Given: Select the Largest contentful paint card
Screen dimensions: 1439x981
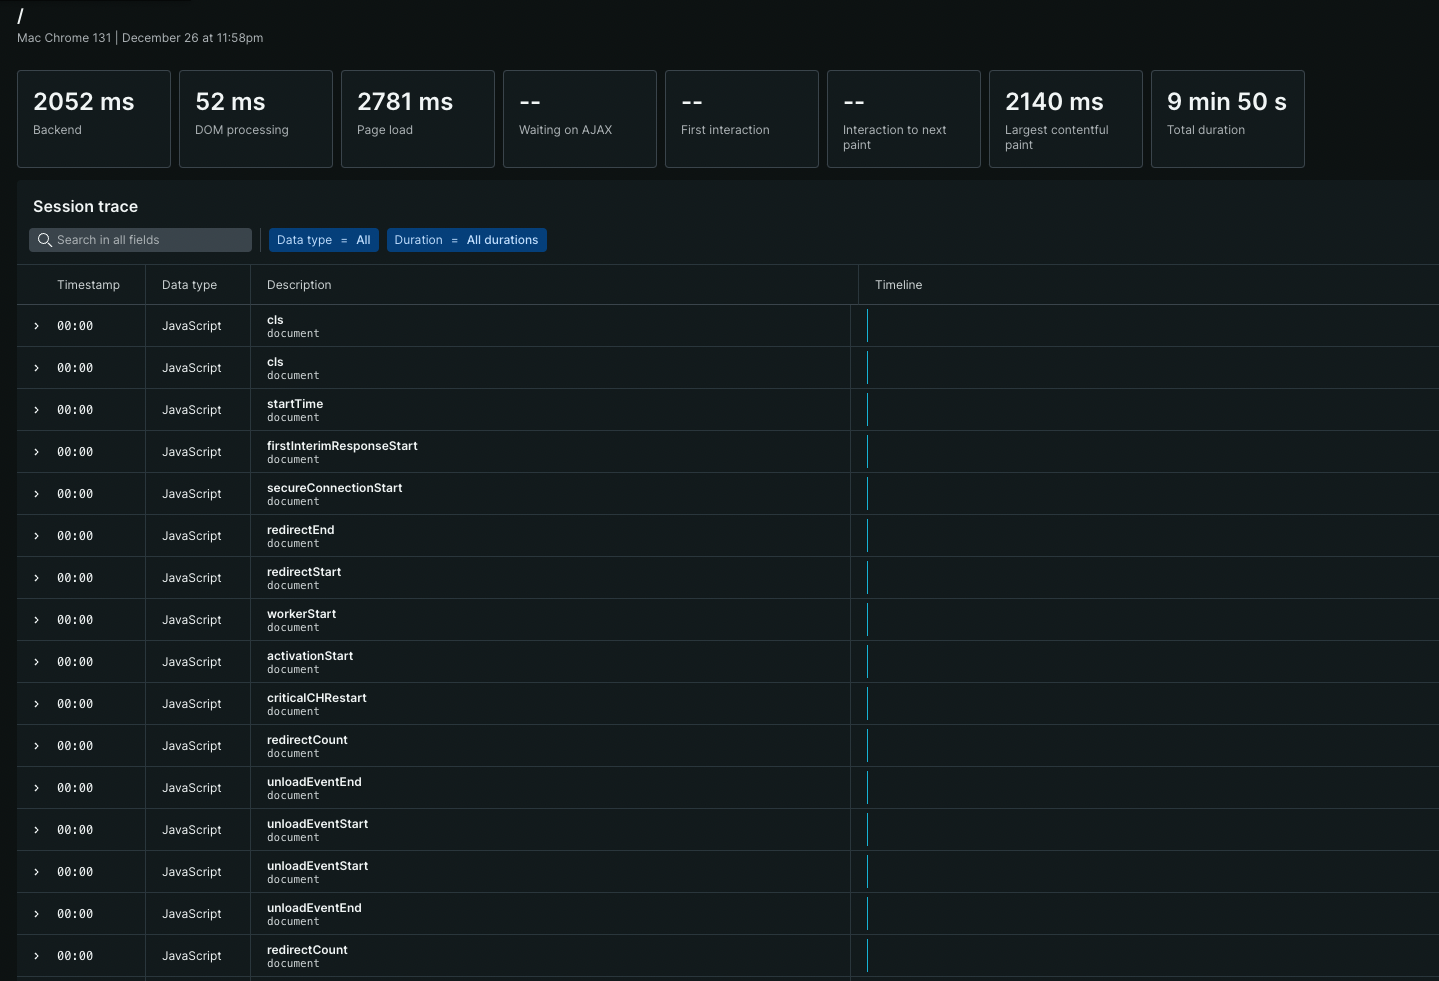Looking at the screenshot, I should pos(1066,119).
